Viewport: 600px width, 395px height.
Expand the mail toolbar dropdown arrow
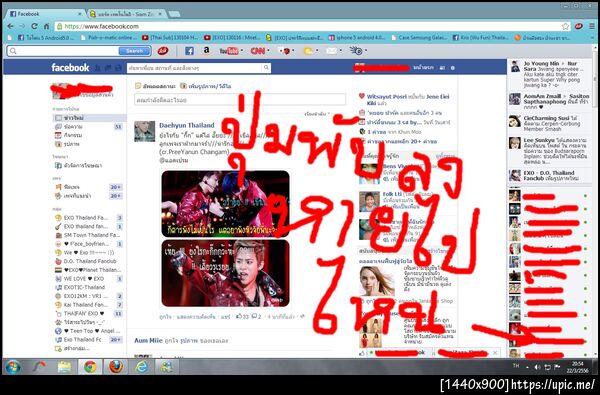click(x=340, y=51)
